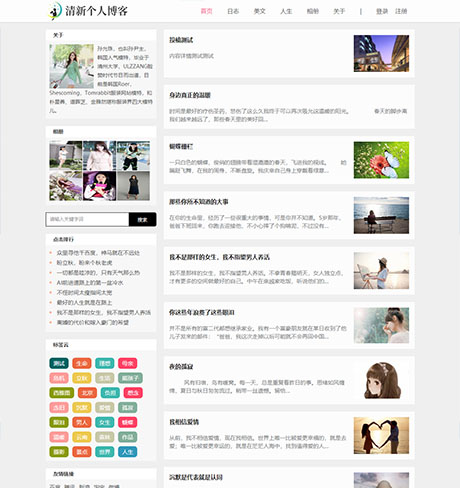Image resolution: width=460 pixels, height=488 pixels.
Task: Select the teal 理想 tag
Action: tap(105, 363)
